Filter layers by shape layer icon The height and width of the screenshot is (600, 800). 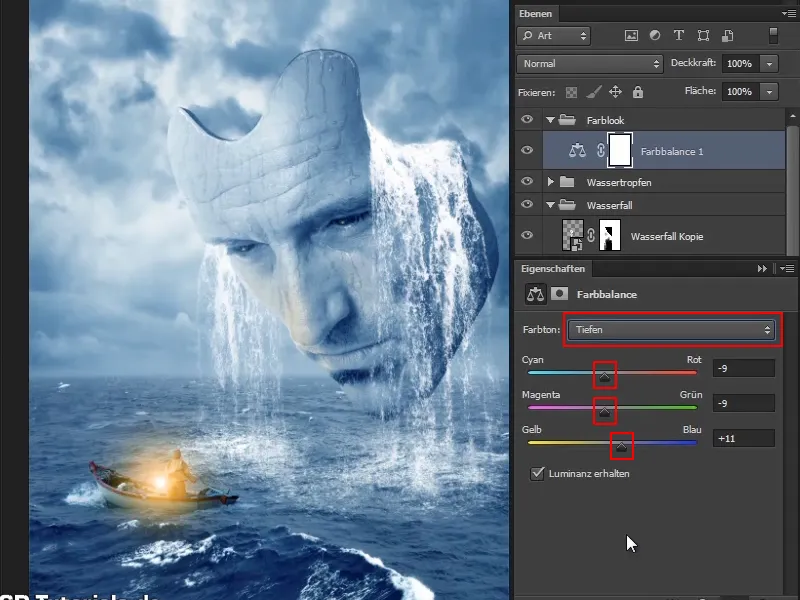pos(703,35)
